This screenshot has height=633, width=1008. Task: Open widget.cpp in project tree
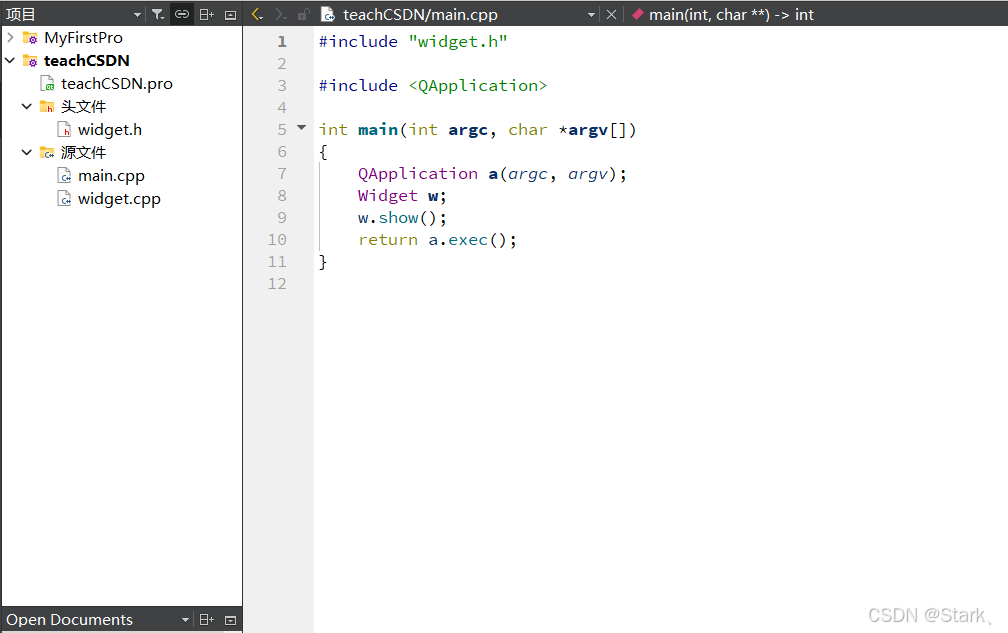(119, 199)
